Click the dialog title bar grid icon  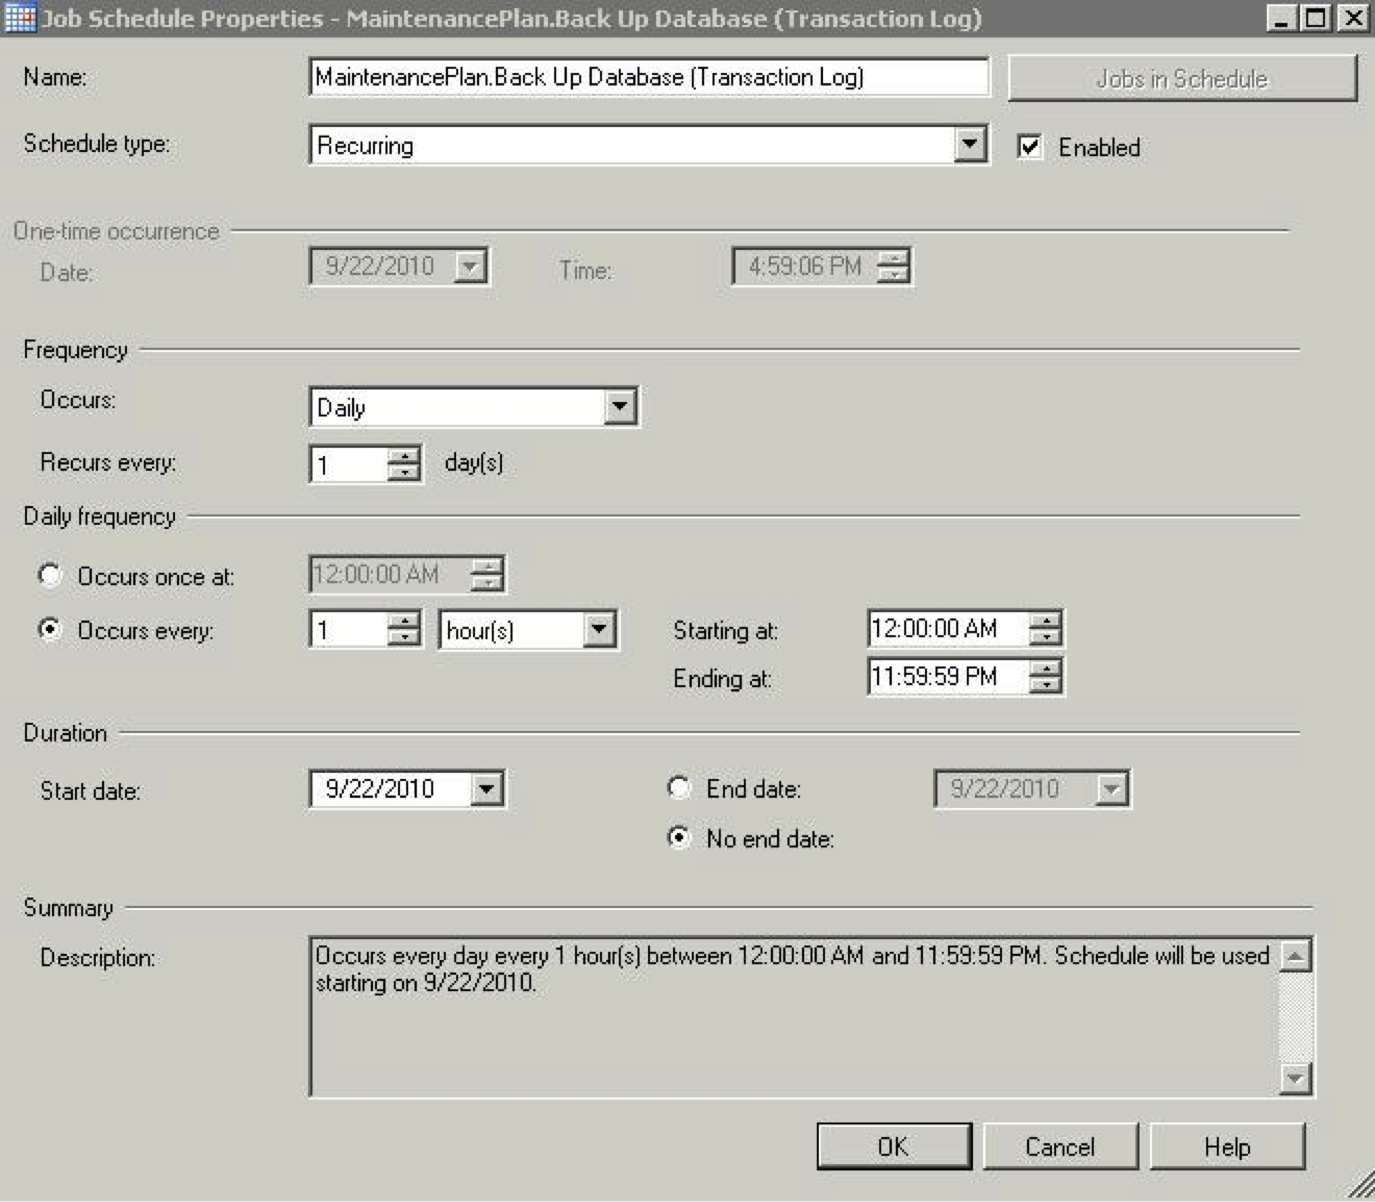click(x=20, y=18)
